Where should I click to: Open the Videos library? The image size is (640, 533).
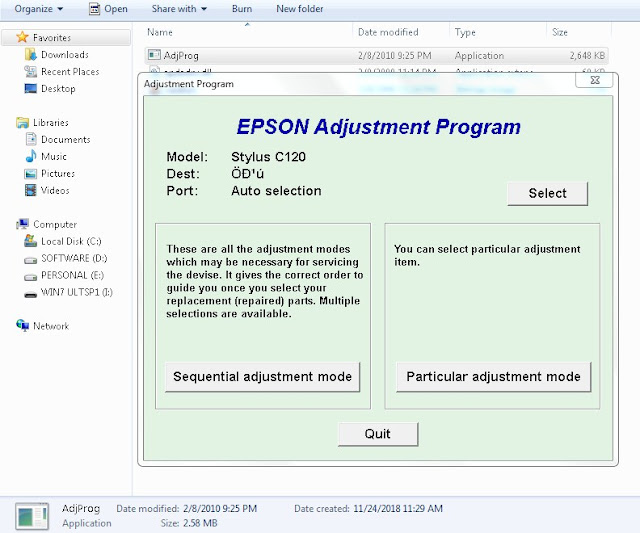[55, 191]
